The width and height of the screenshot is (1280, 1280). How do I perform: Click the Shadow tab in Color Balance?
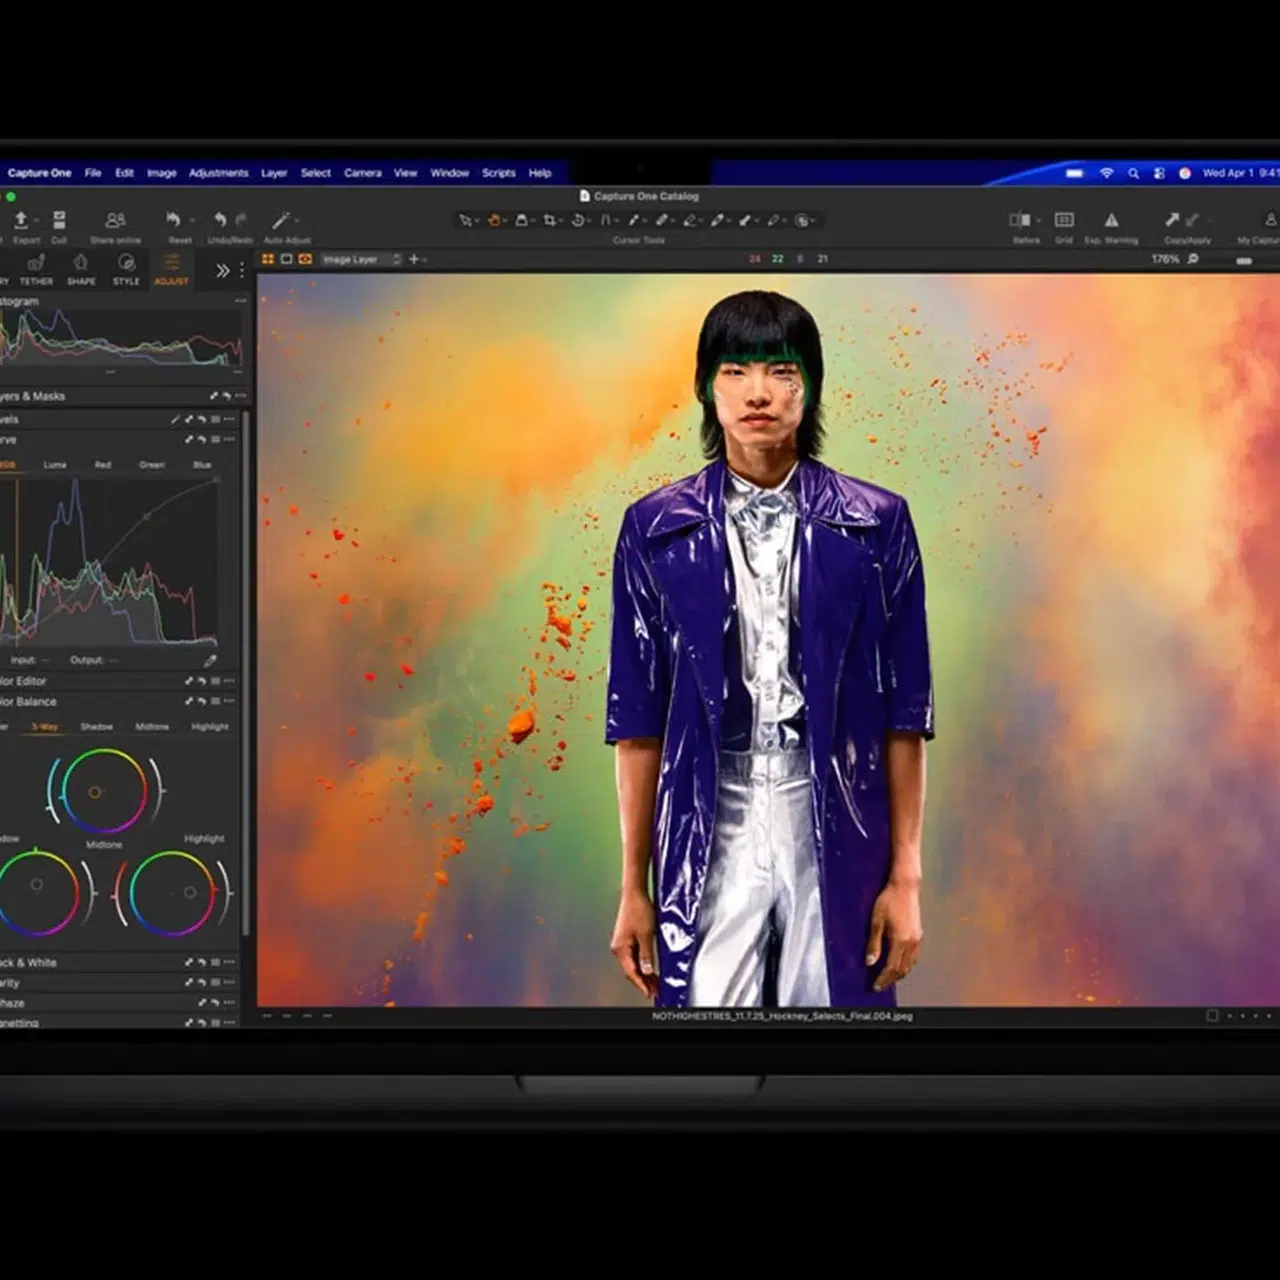(97, 727)
